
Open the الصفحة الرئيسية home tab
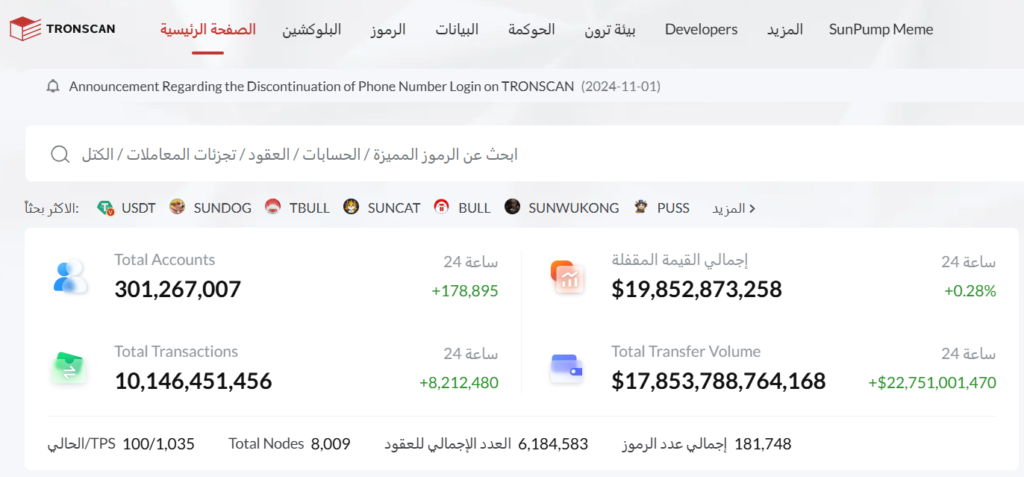point(208,29)
